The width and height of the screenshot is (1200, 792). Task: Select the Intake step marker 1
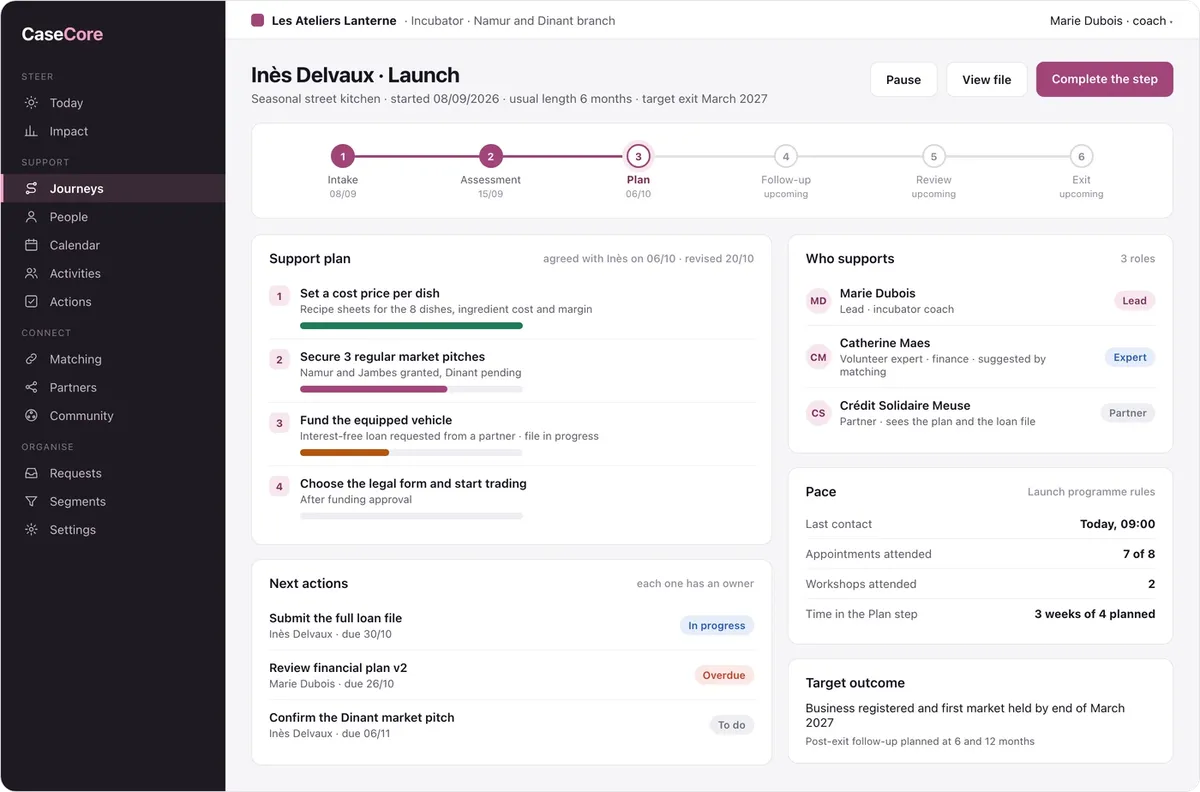pyautogui.click(x=343, y=156)
